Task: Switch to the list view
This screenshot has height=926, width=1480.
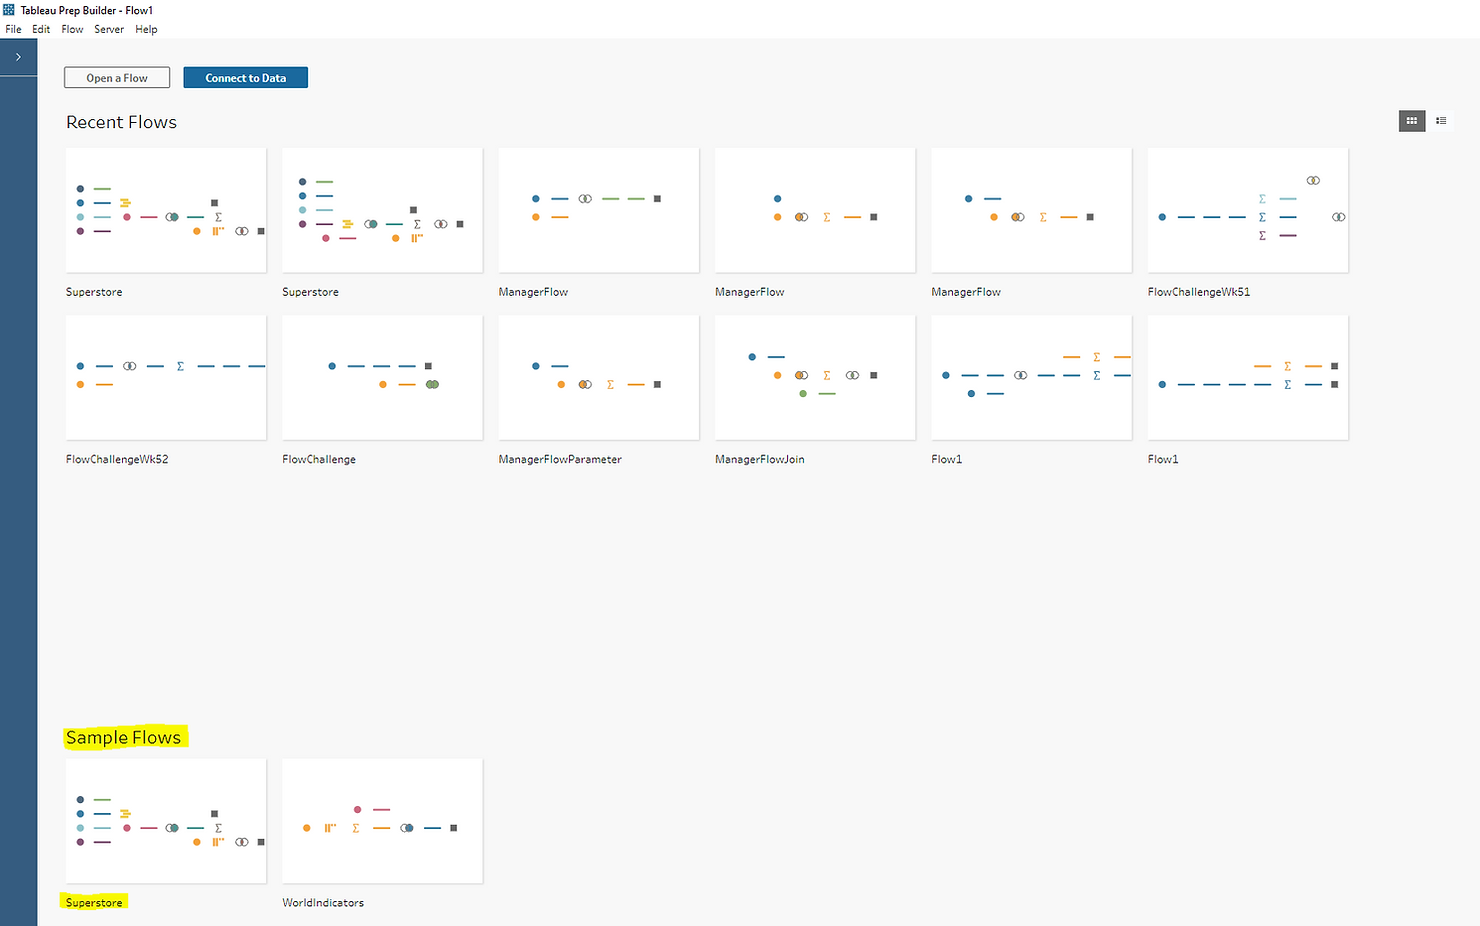Action: click(x=1441, y=121)
